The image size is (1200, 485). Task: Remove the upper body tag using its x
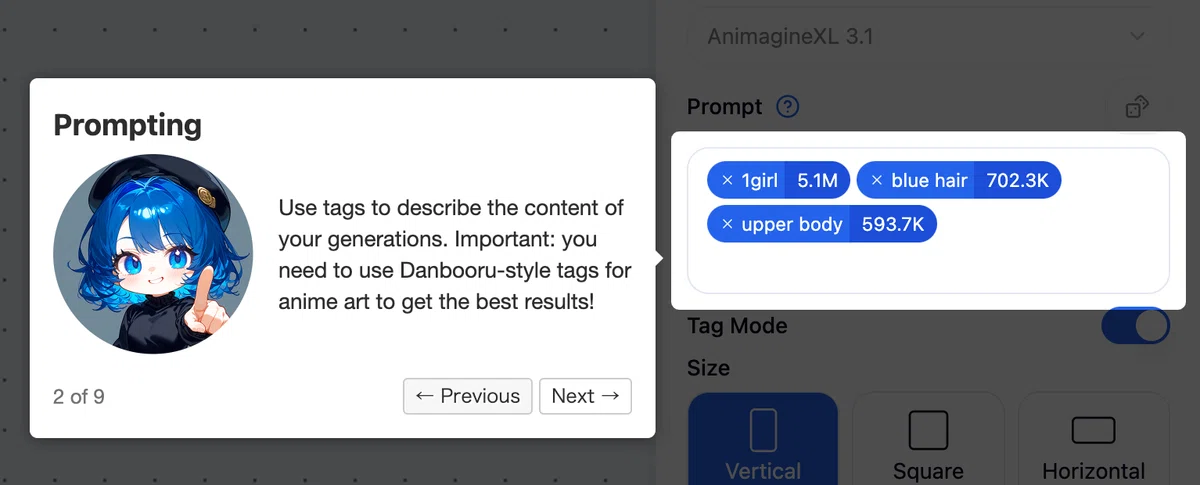click(727, 224)
